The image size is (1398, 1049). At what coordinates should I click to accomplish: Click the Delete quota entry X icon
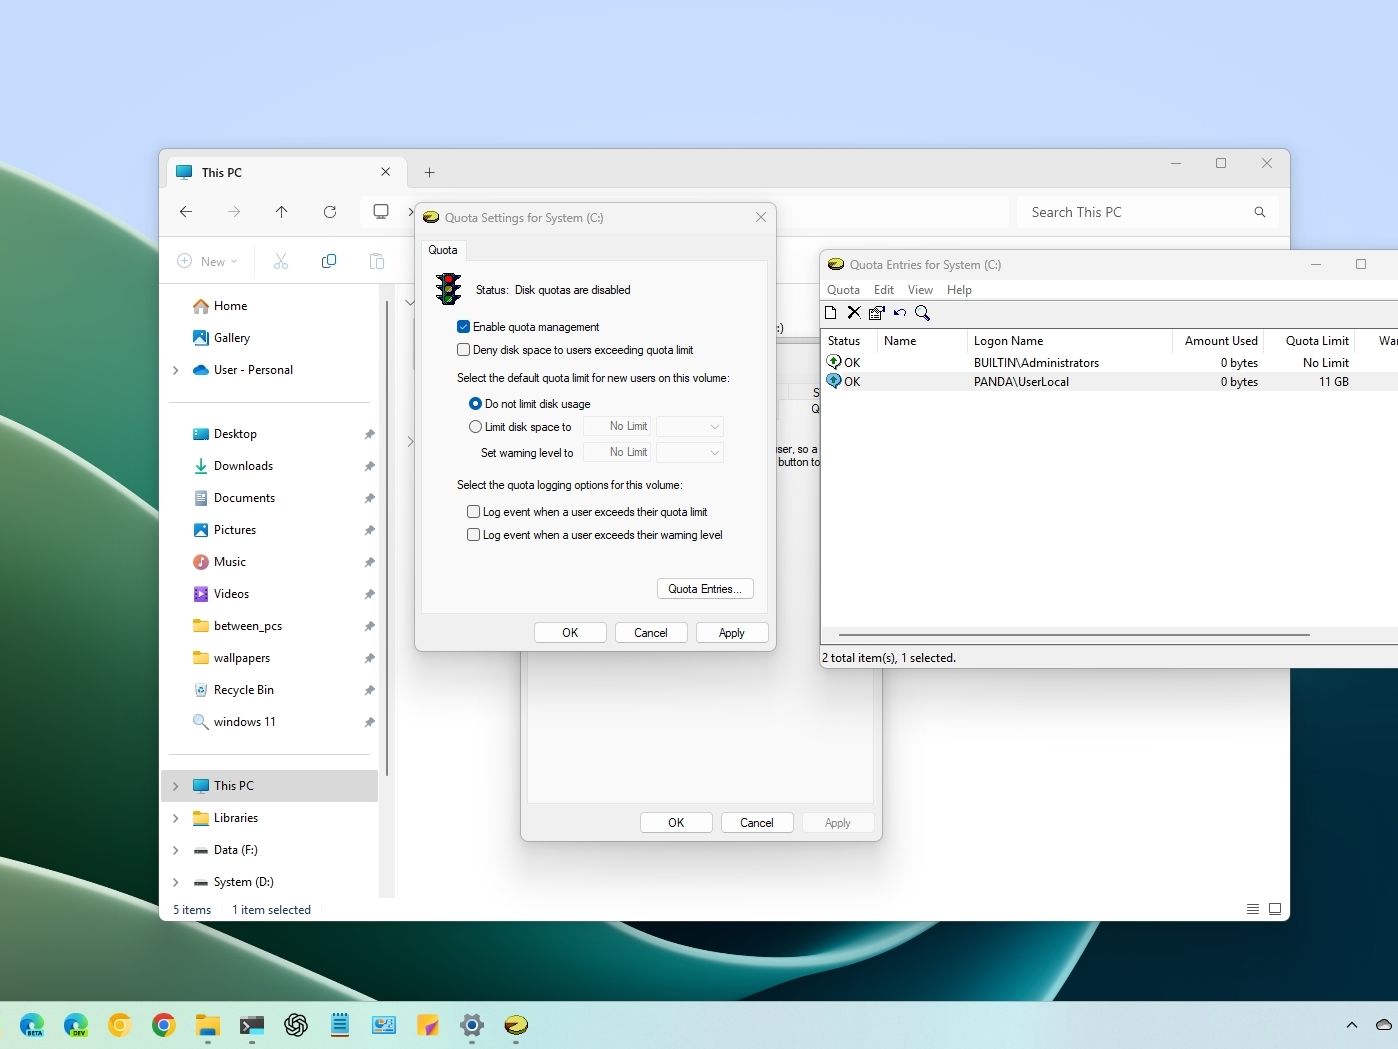854,313
